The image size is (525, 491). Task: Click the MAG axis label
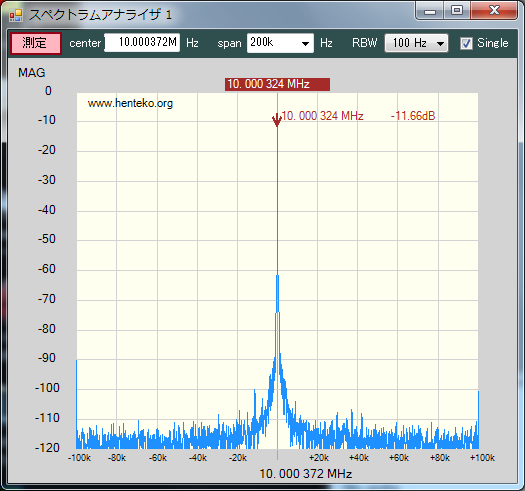[32, 73]
